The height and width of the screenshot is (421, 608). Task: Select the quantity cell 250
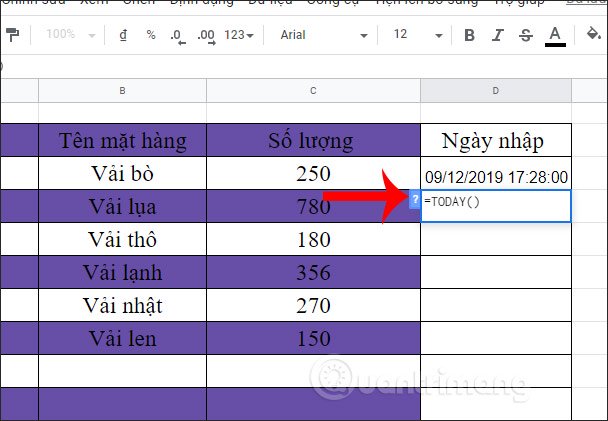[x=313, y=173]
